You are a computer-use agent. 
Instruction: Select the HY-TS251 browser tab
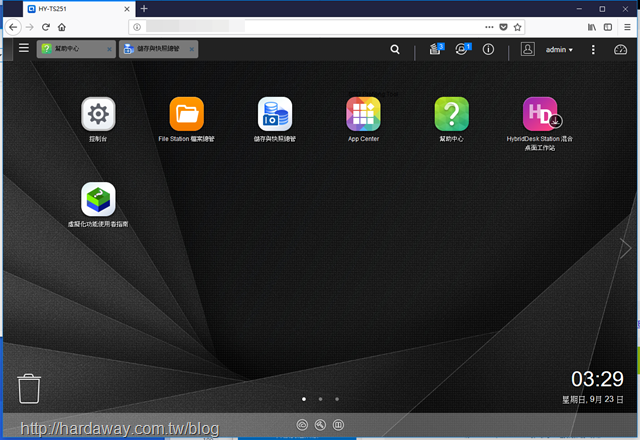pyautogui.click(x=79, y=9)
